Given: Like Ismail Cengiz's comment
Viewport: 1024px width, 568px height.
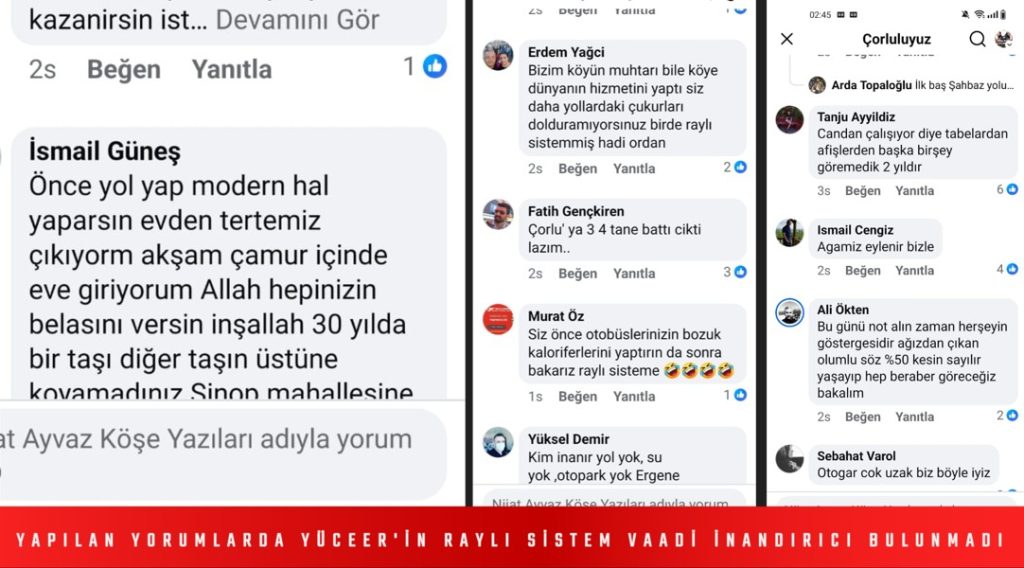Looking at the screenshot, I should [862, 270].
